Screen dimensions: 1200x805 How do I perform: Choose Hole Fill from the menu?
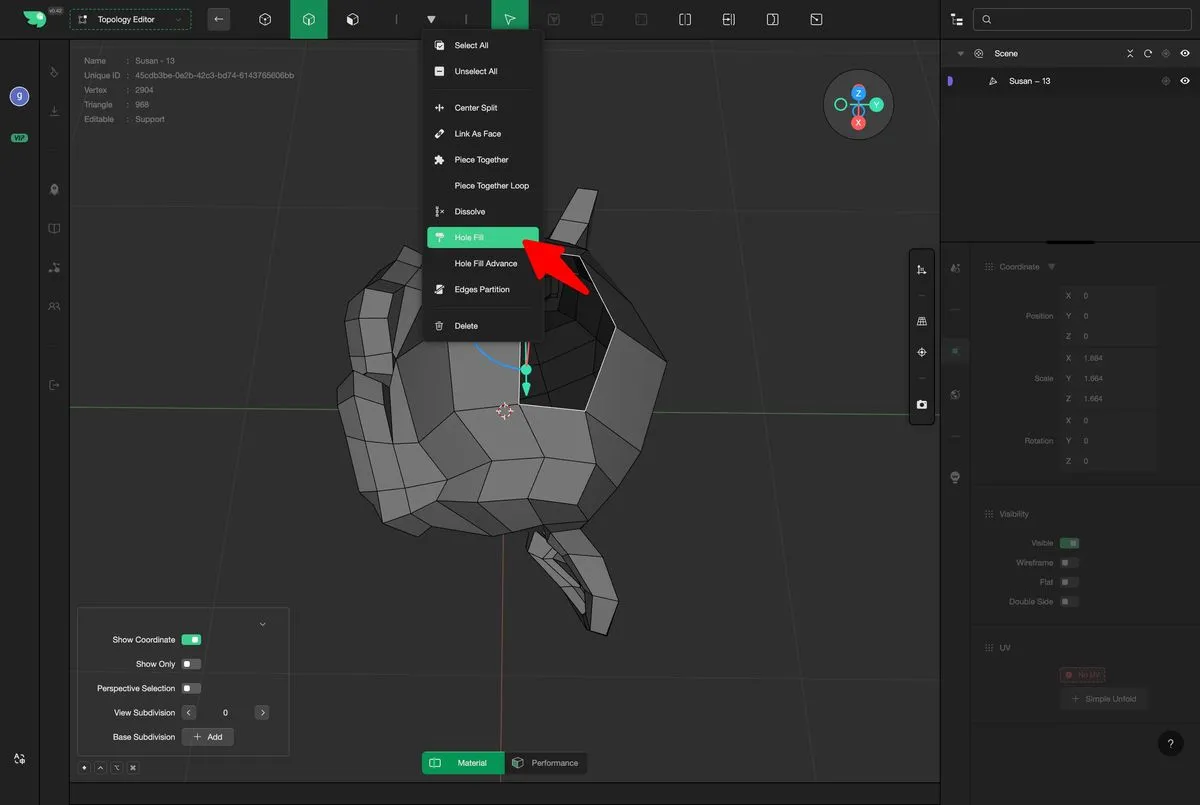(482, 238)
